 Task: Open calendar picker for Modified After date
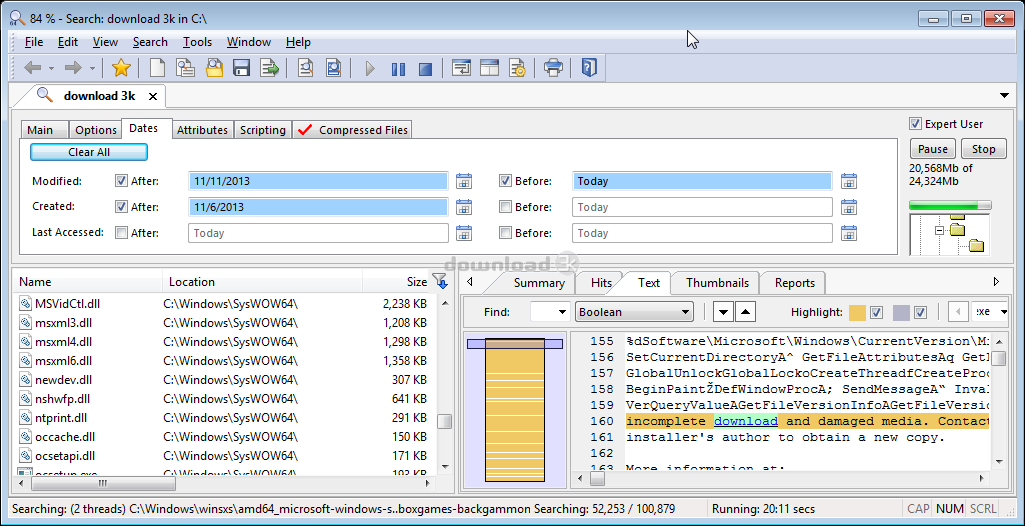(463, 182)
